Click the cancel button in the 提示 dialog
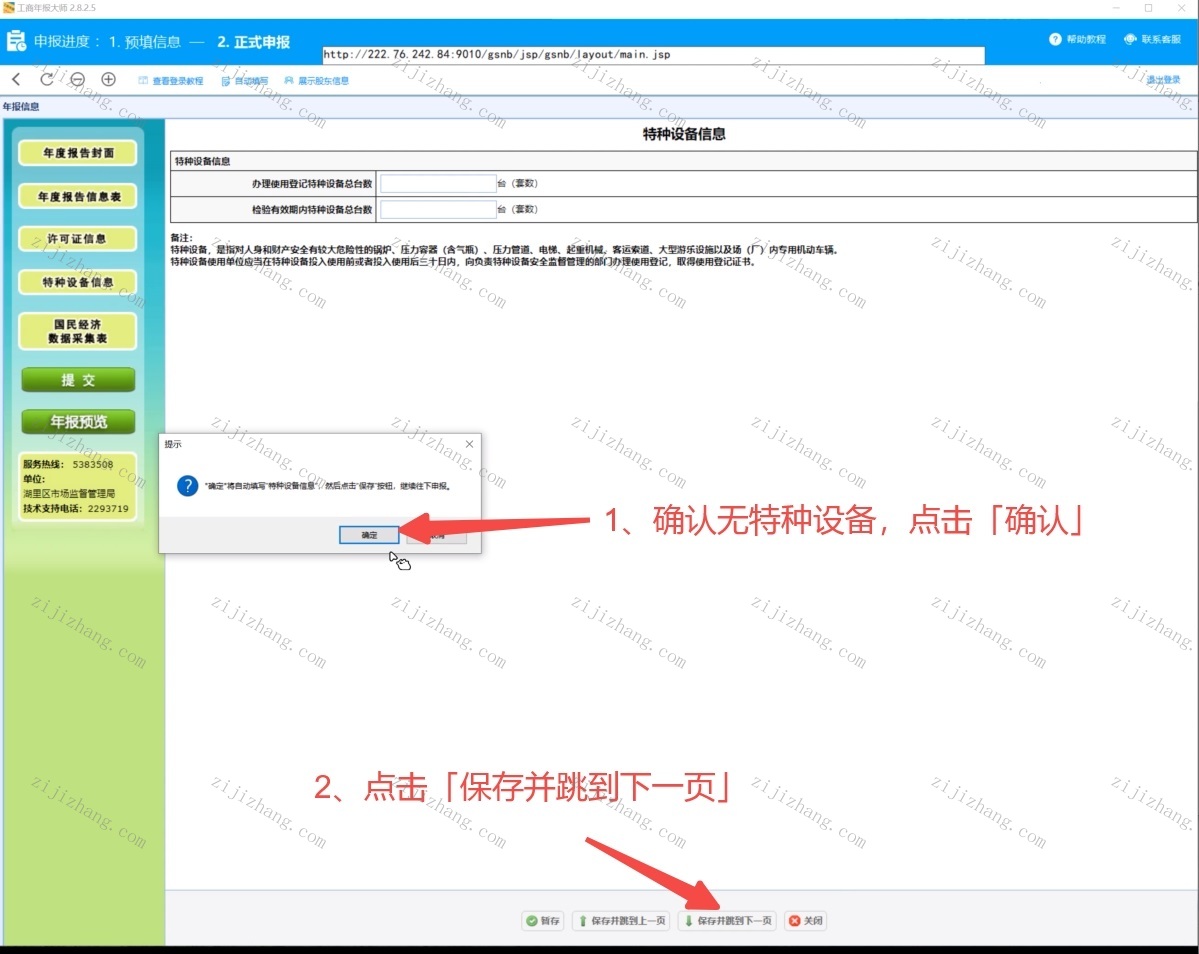 click(x=437, y=535)
